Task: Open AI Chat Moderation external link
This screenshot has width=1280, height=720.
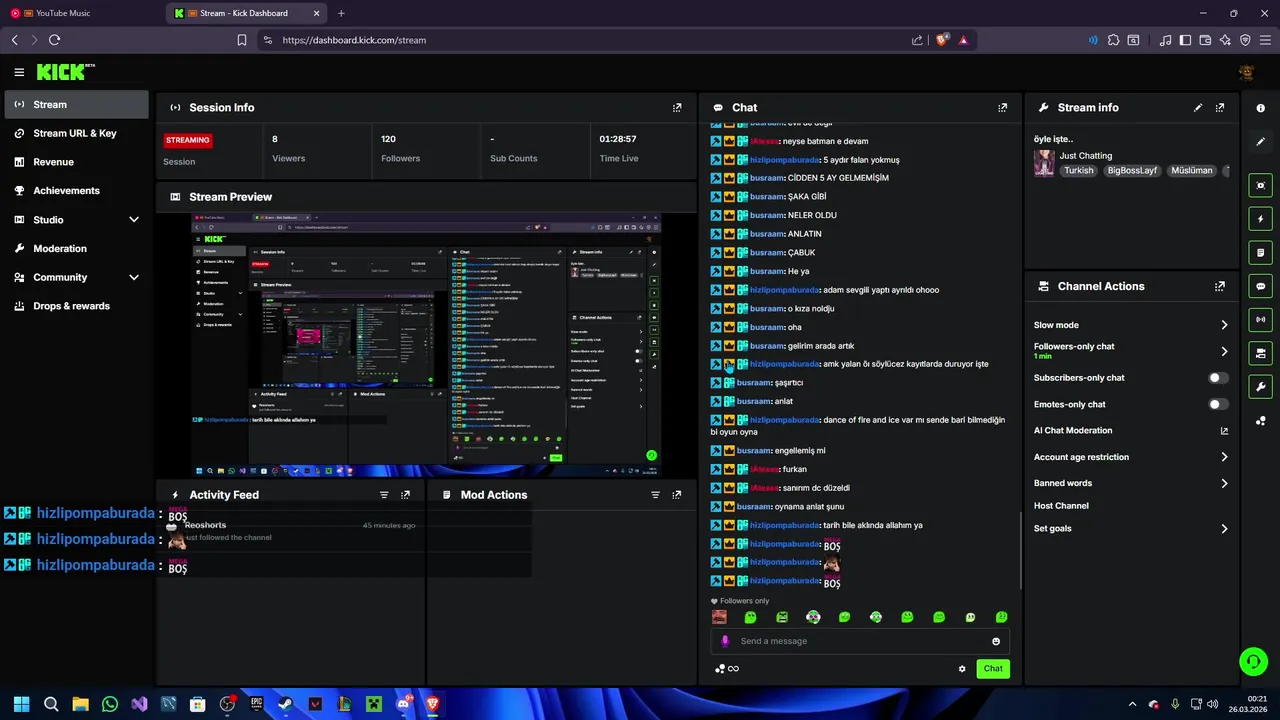Action: 1224,431
